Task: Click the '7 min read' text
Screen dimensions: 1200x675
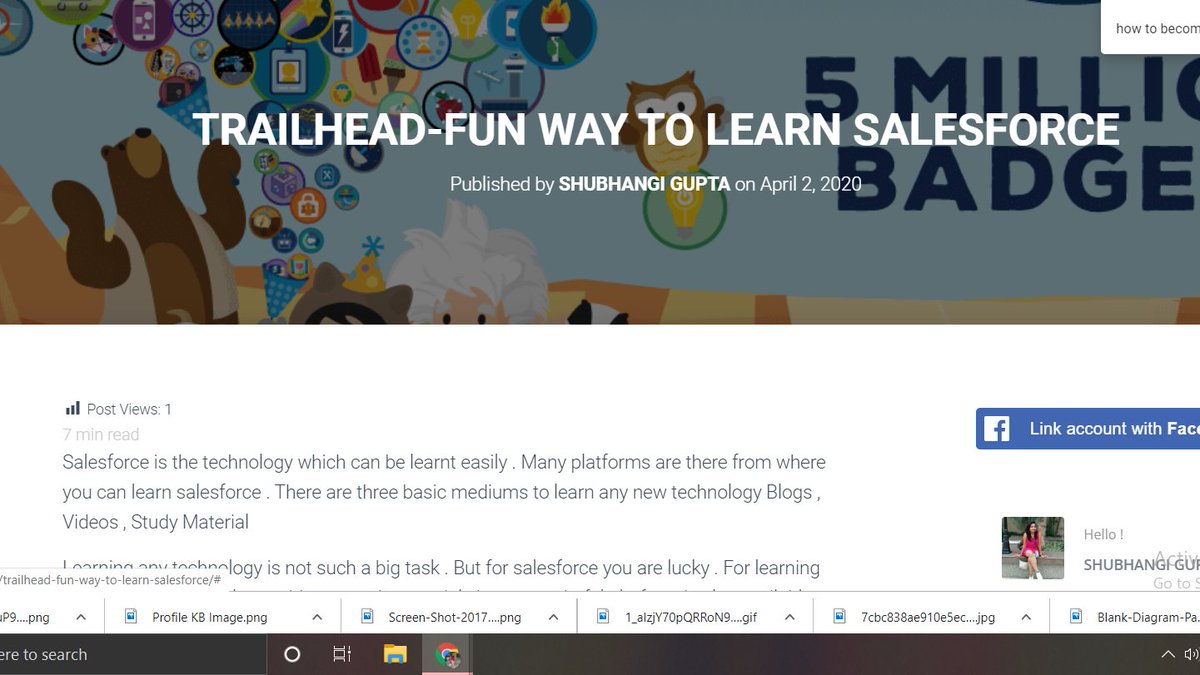Action: point(101,435)
